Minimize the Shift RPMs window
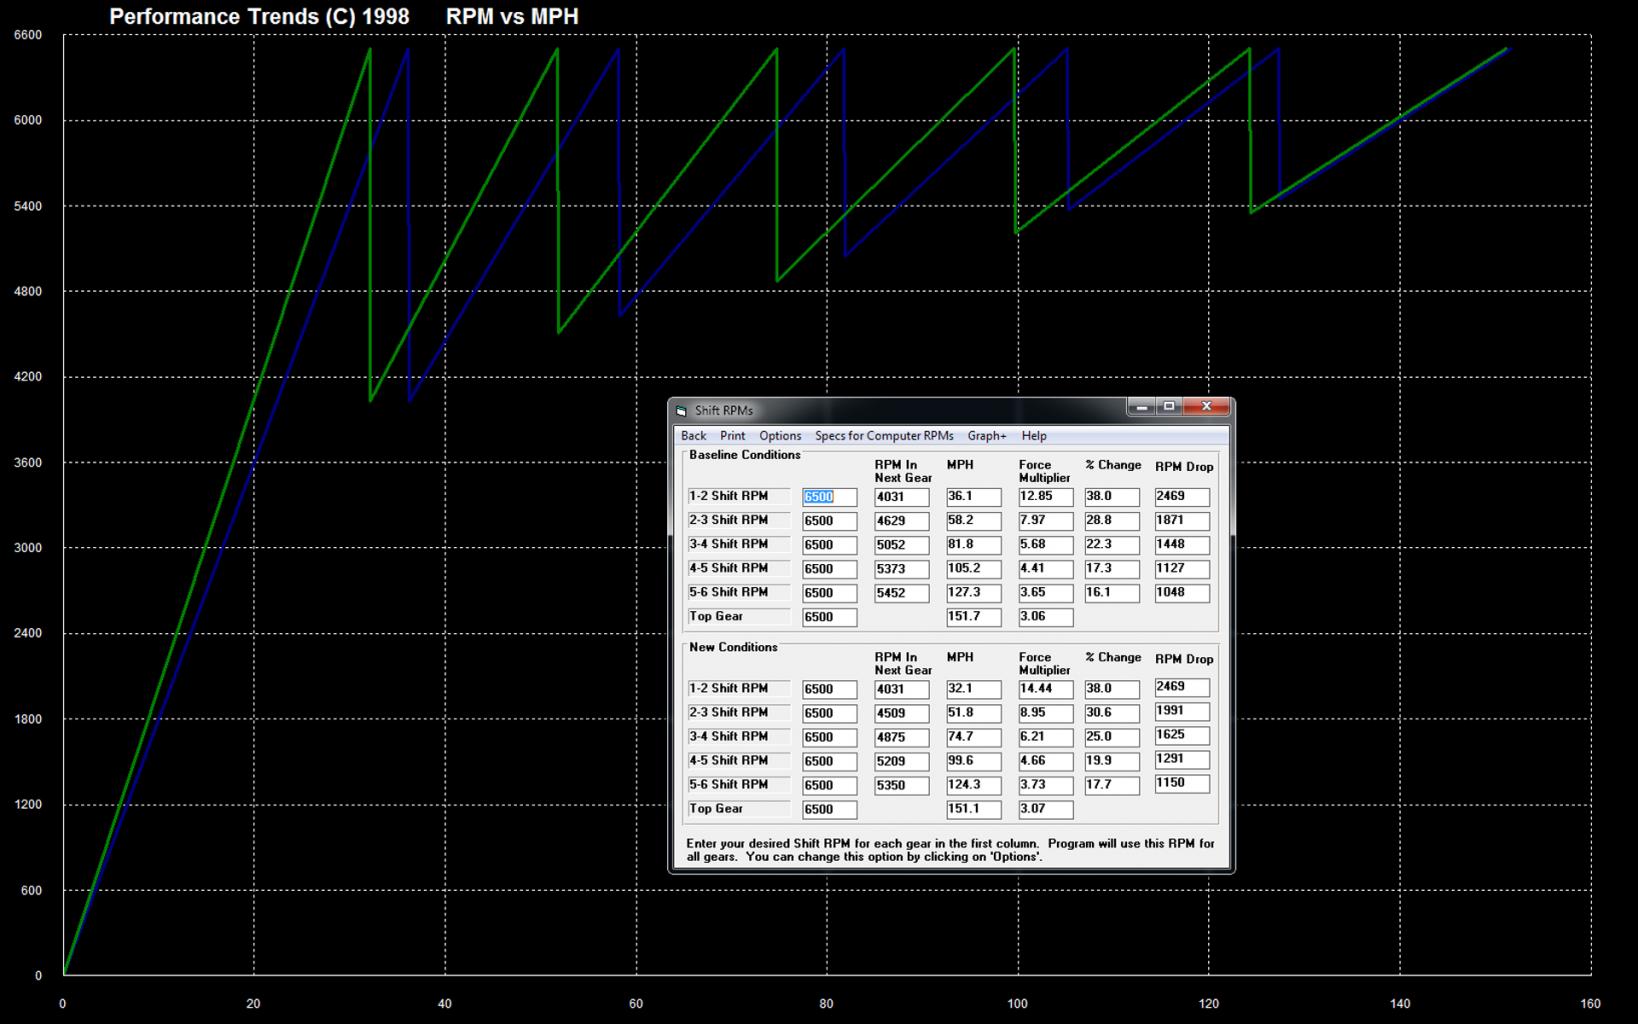The width and height of the screenshot is (1638, 1024). coord(1141,406)
